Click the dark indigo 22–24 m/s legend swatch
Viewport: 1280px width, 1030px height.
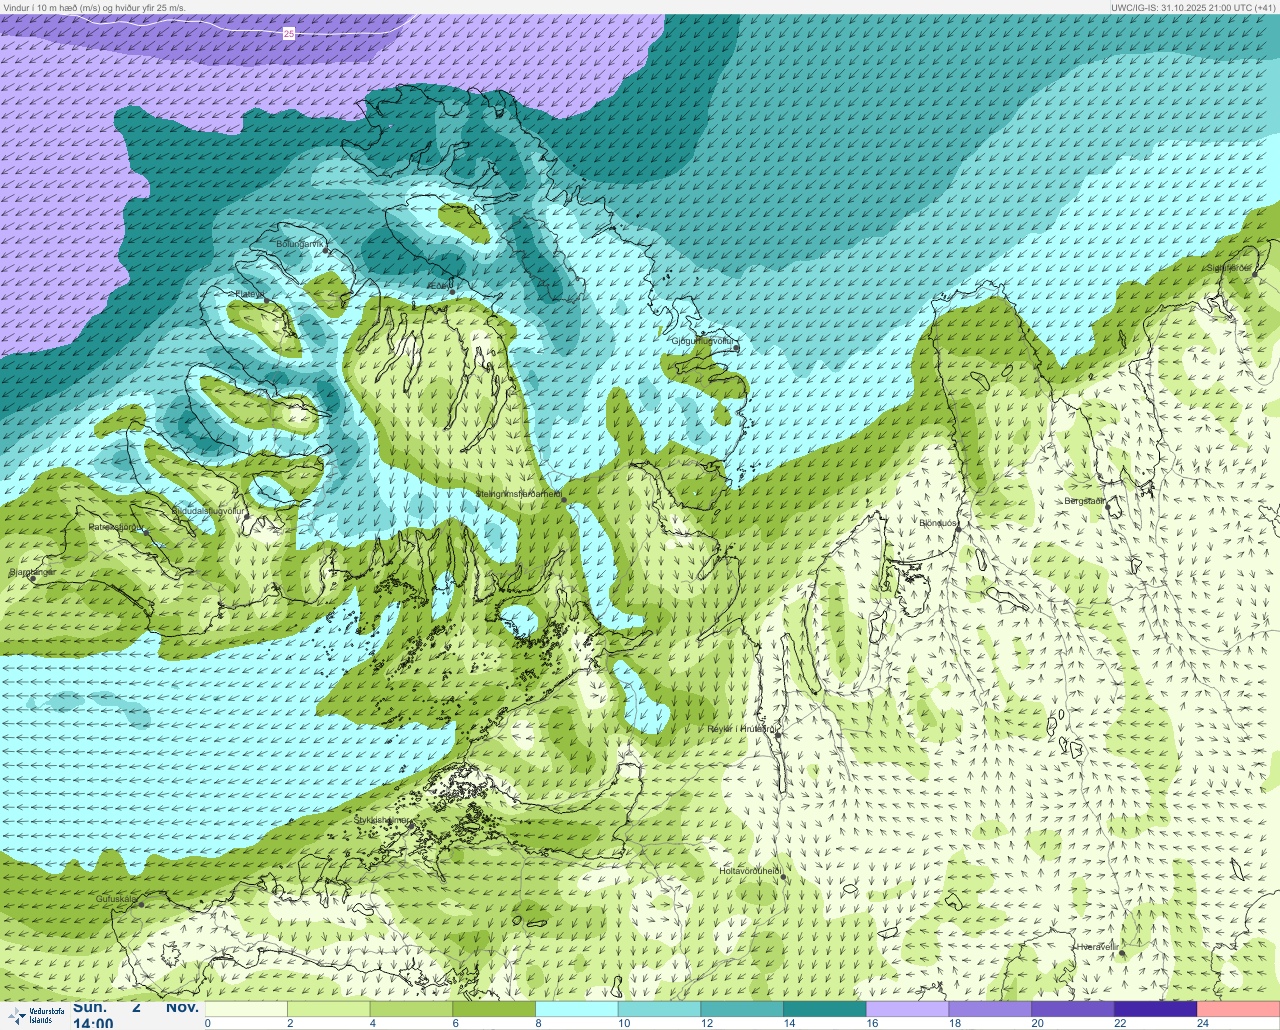1156,1009
